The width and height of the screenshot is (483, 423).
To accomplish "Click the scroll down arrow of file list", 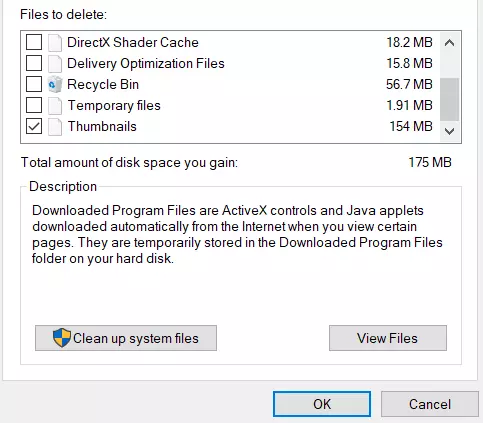I will tap(450, 131).
